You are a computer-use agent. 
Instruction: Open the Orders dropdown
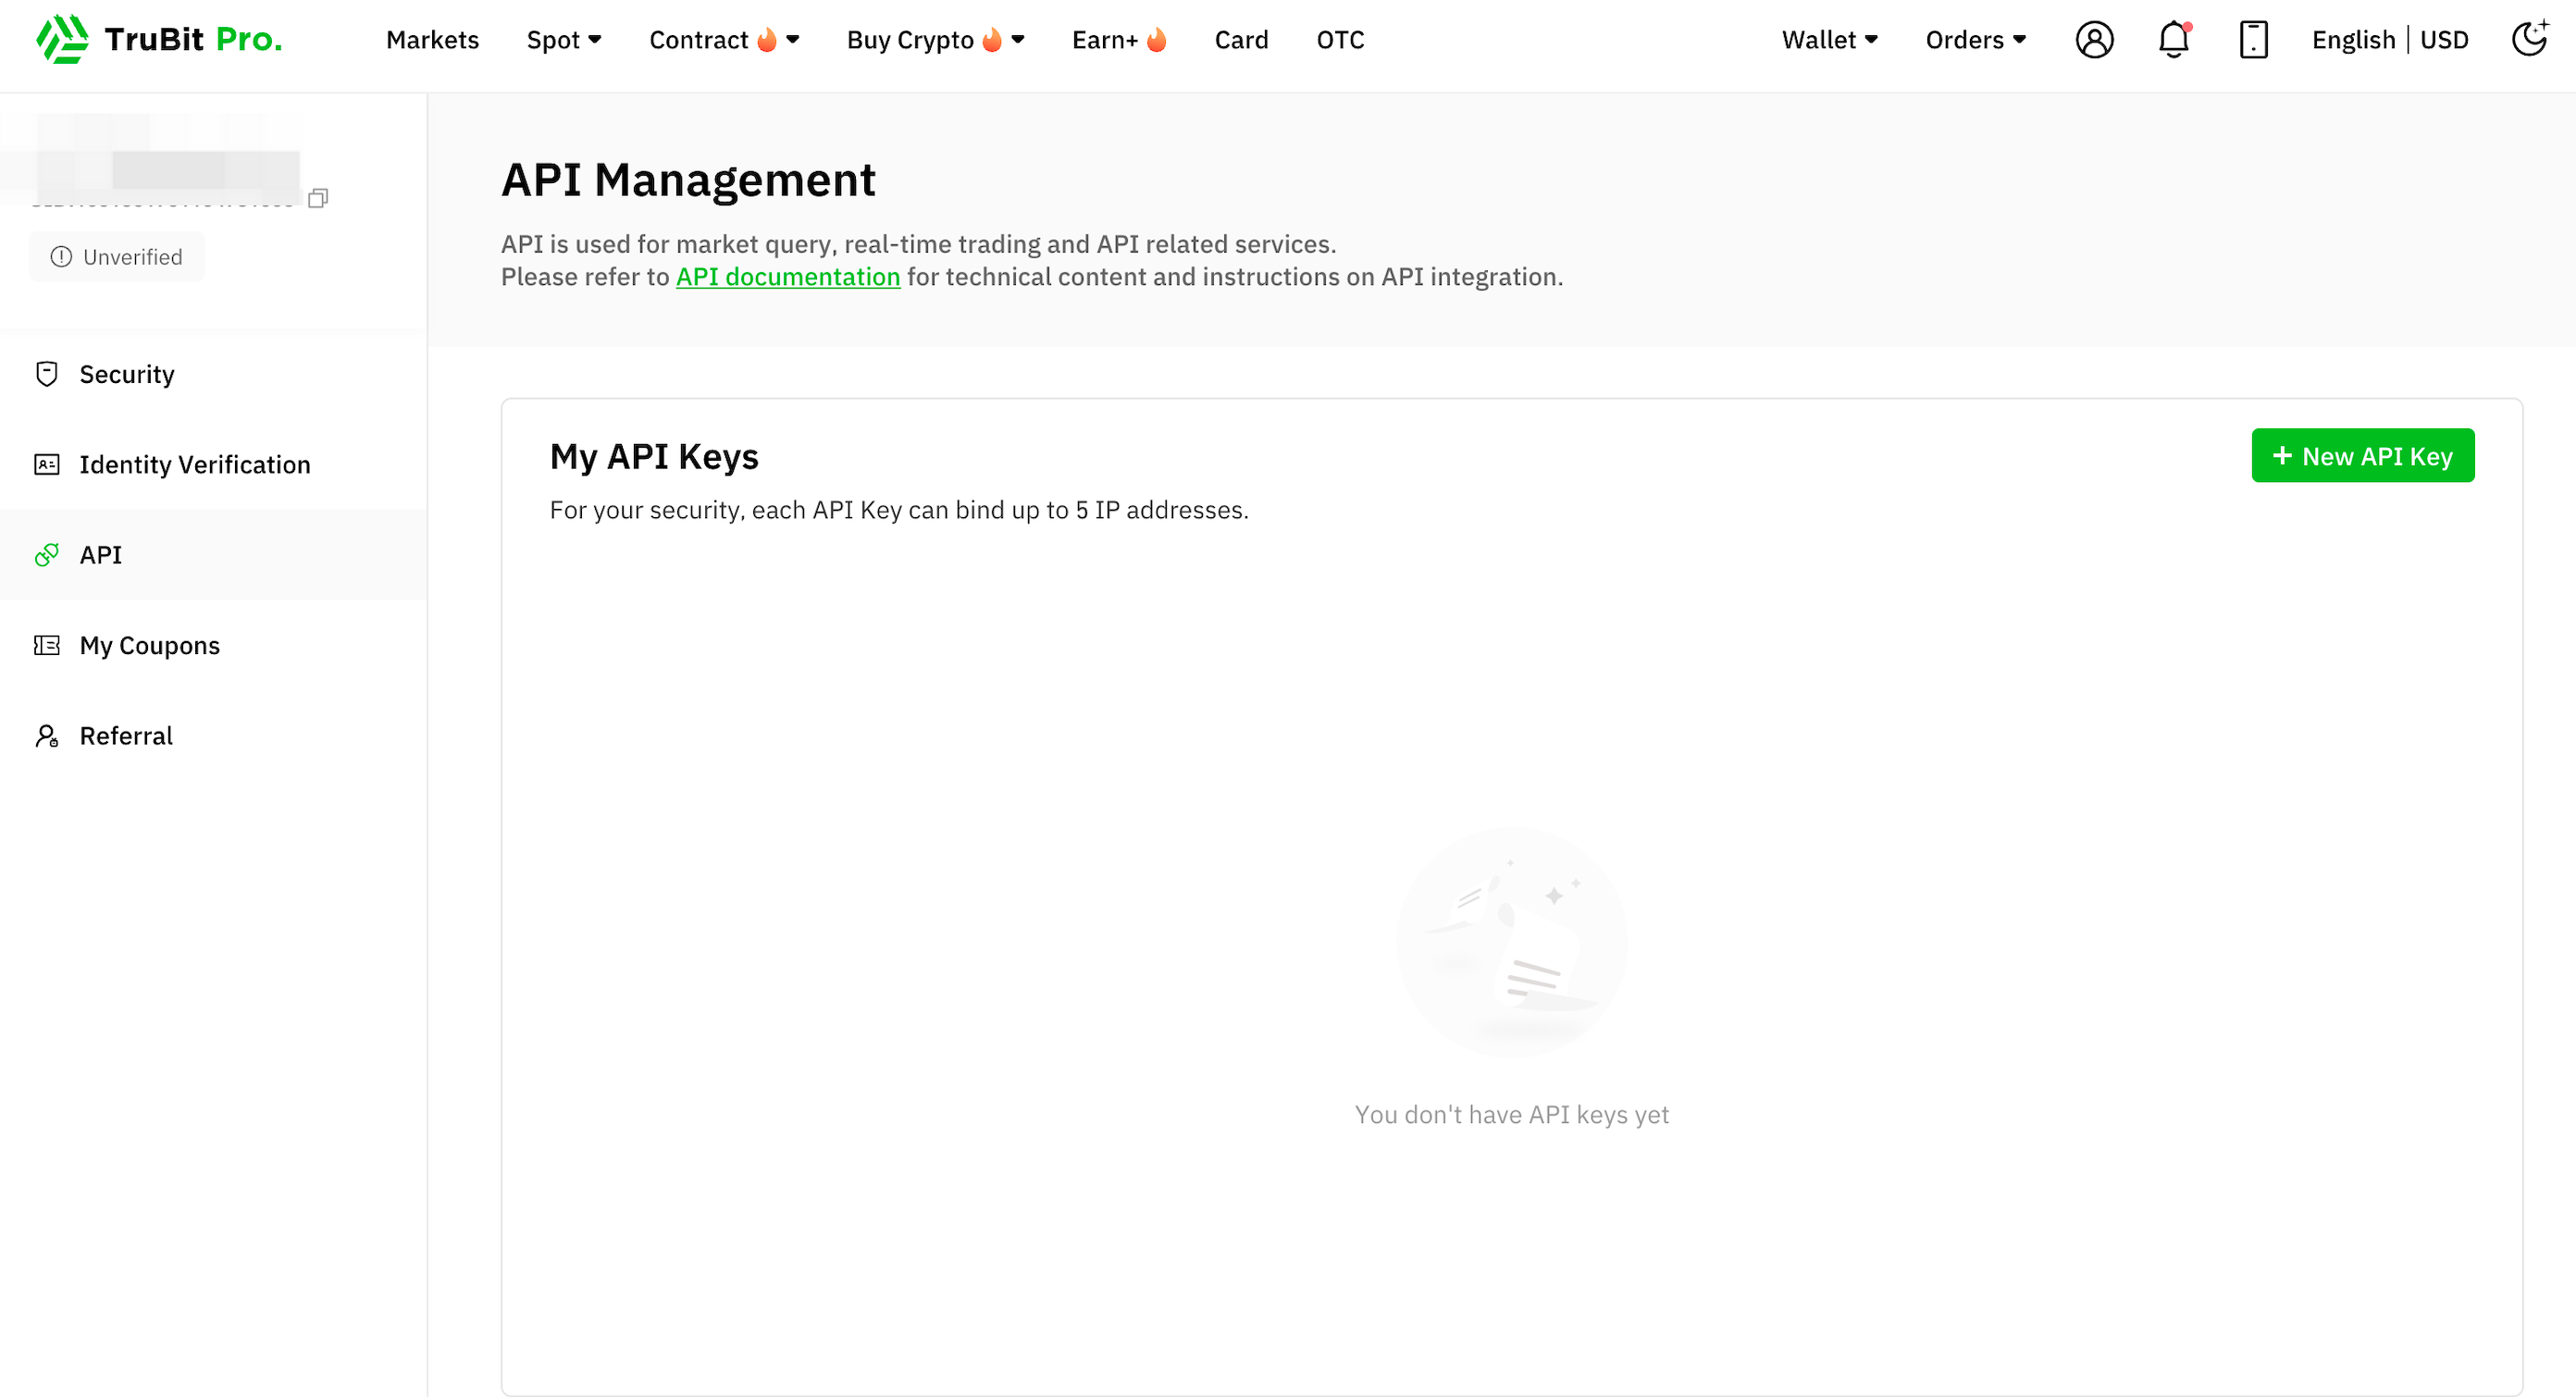(x=1975, y=40)
